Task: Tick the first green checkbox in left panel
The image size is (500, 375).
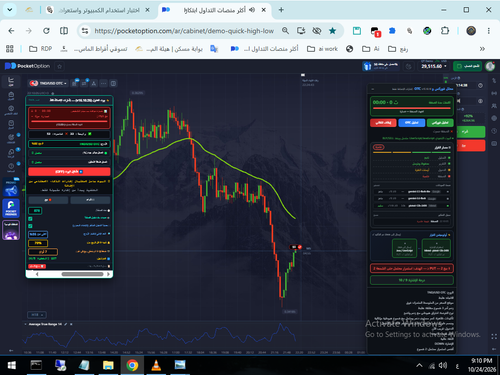Action: 30,219
